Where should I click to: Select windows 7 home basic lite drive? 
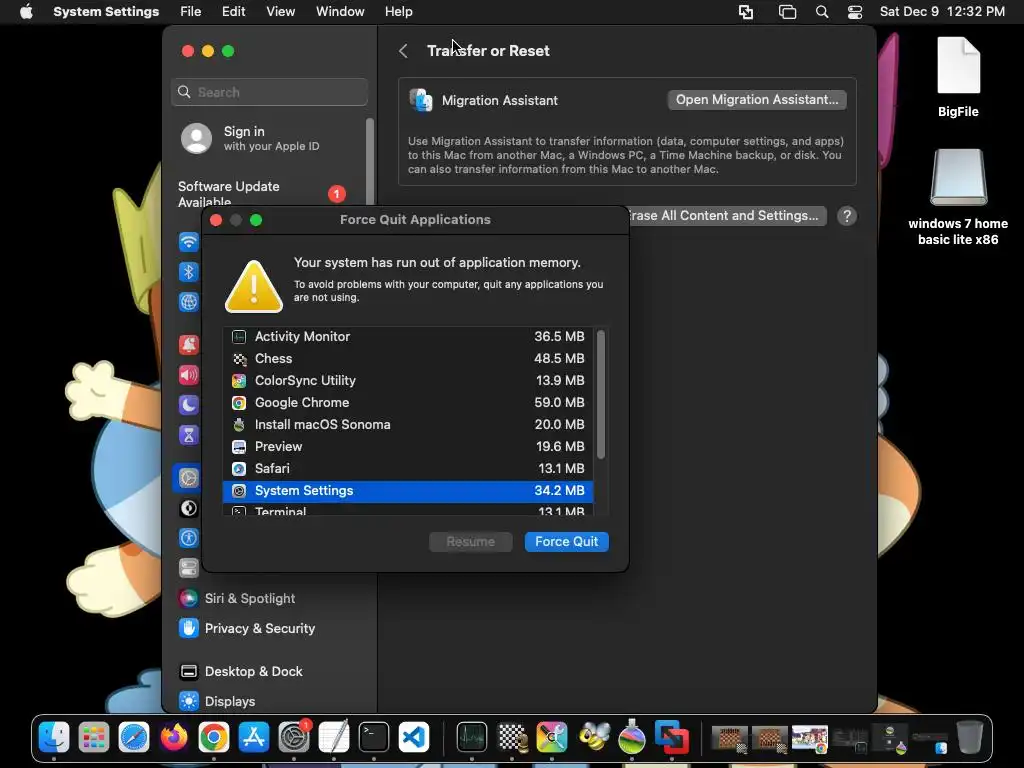click(958, 197)
